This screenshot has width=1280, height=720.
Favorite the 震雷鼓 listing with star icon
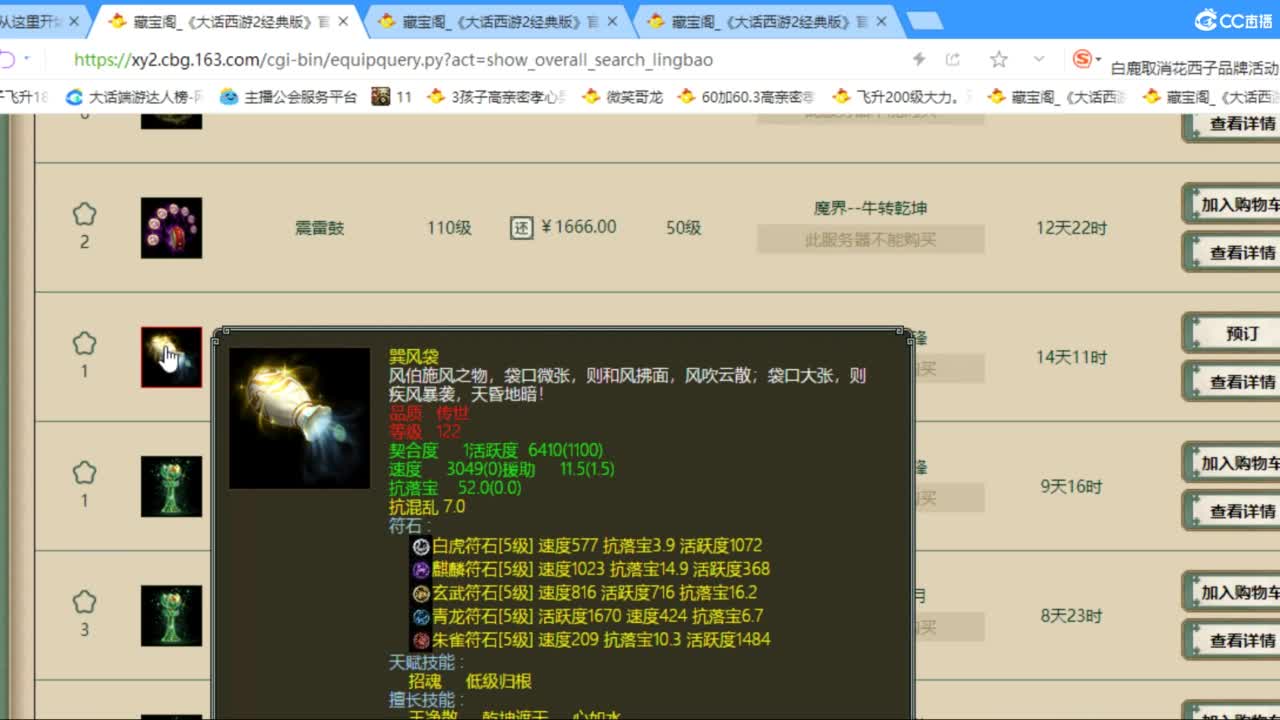pyautogui.click(x=85, y=214)
